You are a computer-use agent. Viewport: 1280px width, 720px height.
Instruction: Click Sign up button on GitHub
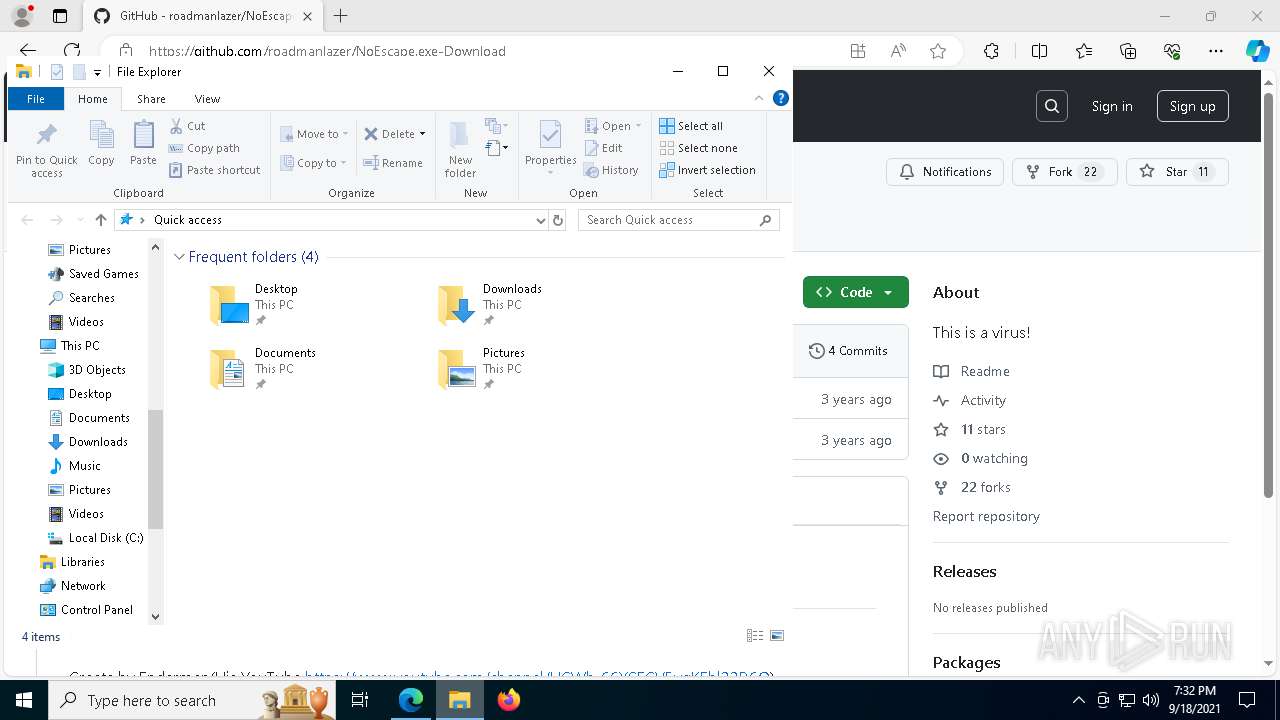1193,106
